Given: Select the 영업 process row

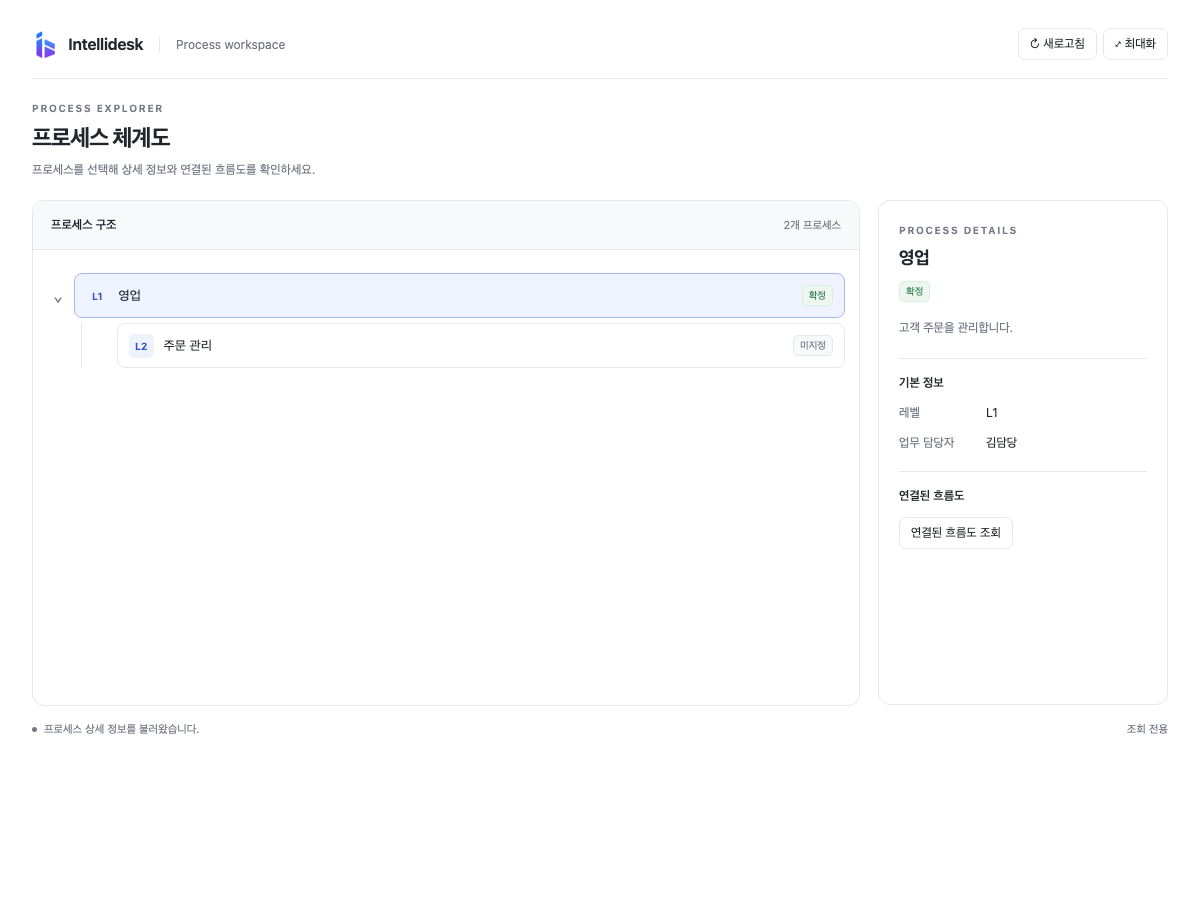Looking at the screenshot, I should (x=459, y=295).
